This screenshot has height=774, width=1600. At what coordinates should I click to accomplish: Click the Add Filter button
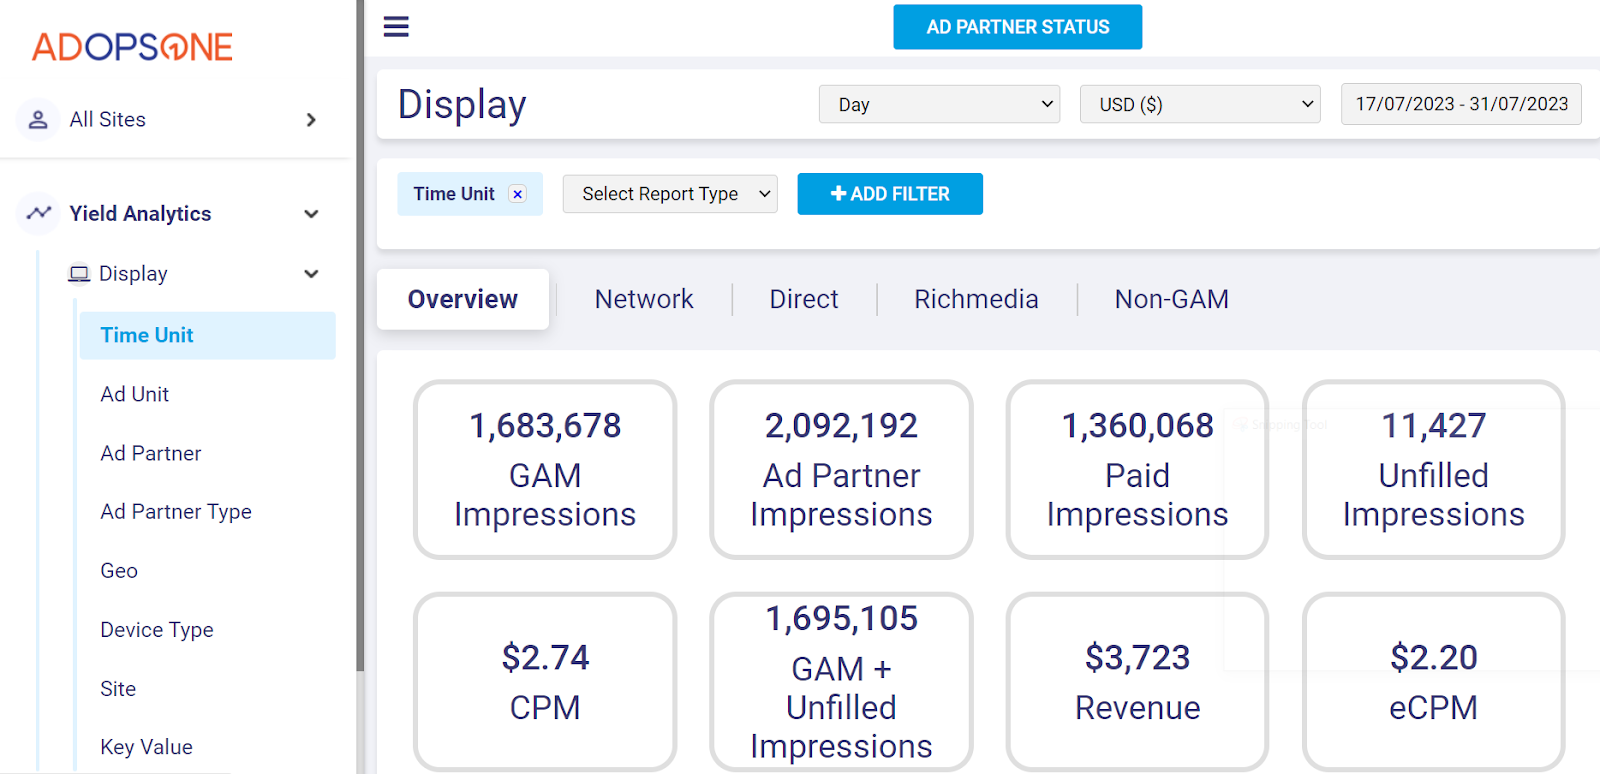(889, 194)
